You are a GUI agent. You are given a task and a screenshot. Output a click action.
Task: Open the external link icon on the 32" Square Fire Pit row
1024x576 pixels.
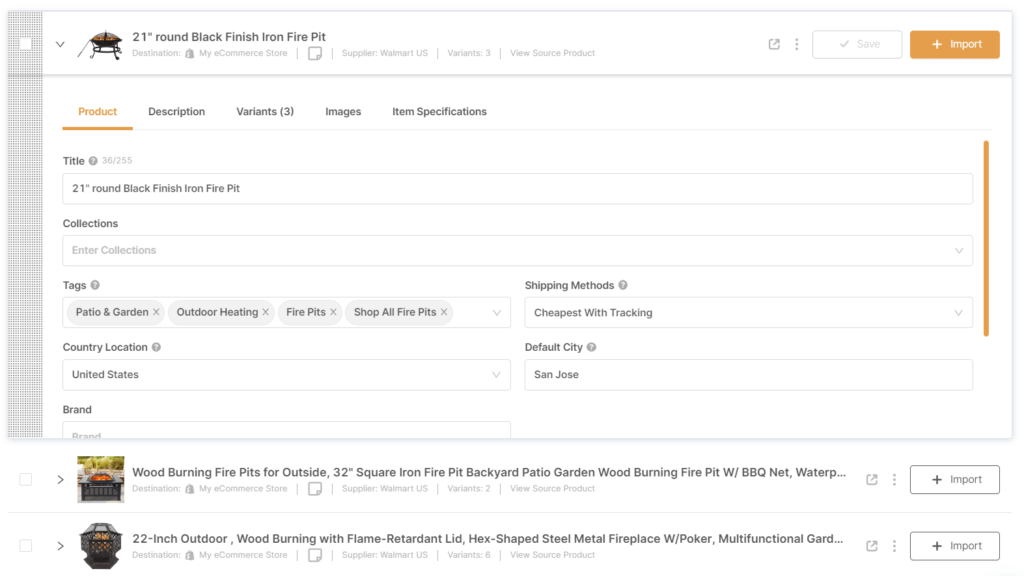click(x=874, y=479)
